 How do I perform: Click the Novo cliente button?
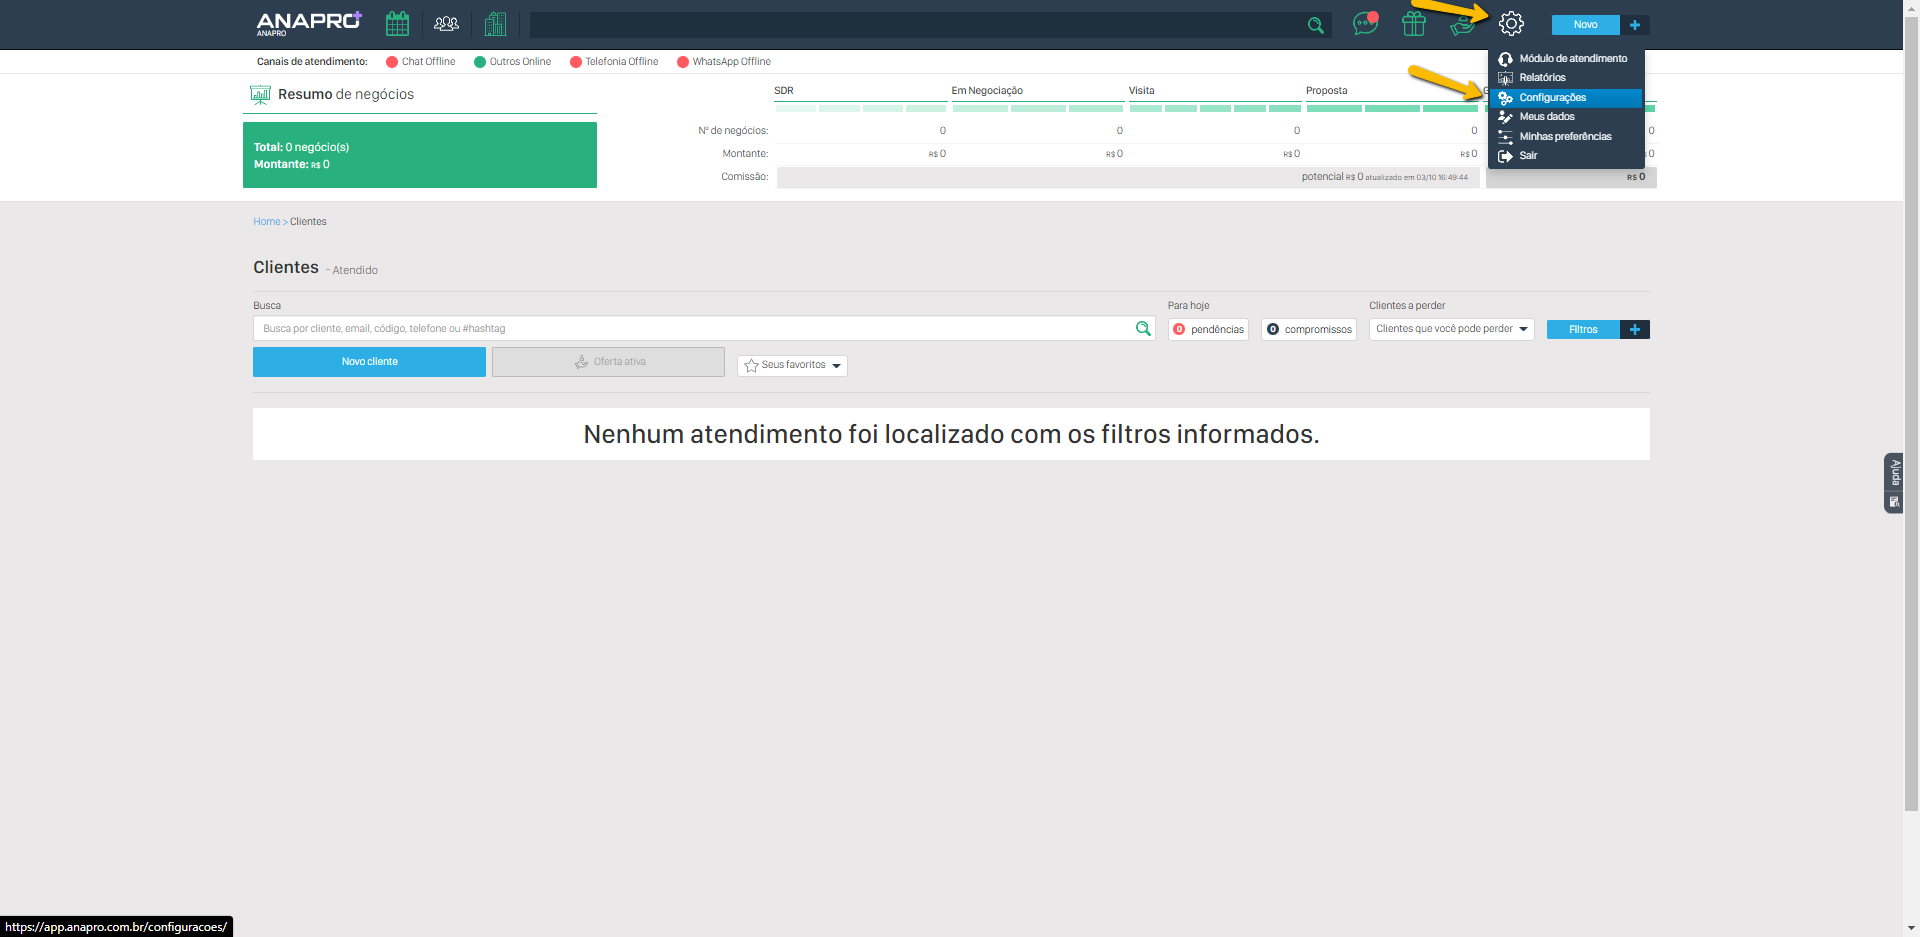tap(369, 362)
